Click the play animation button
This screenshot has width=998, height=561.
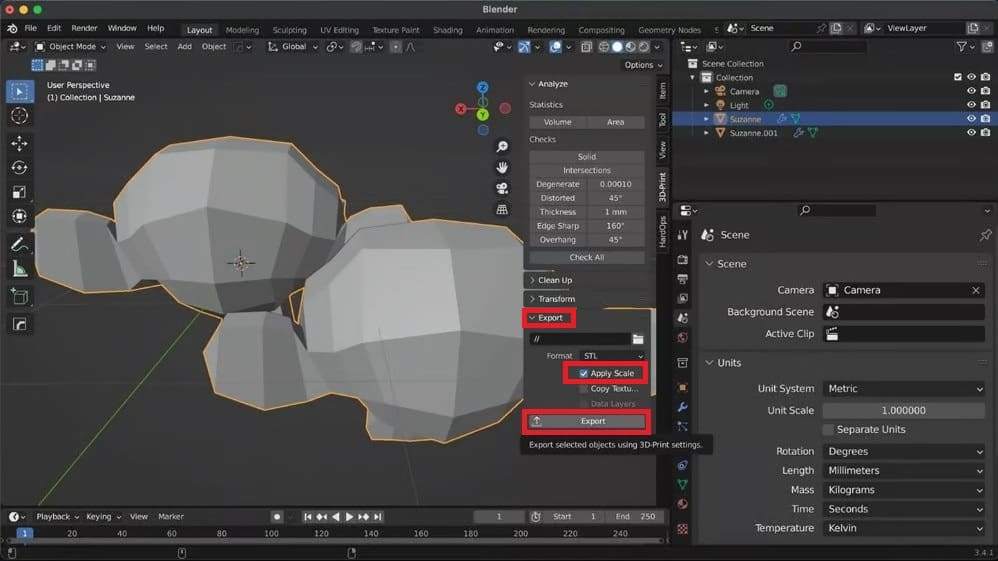click(349, 517)
